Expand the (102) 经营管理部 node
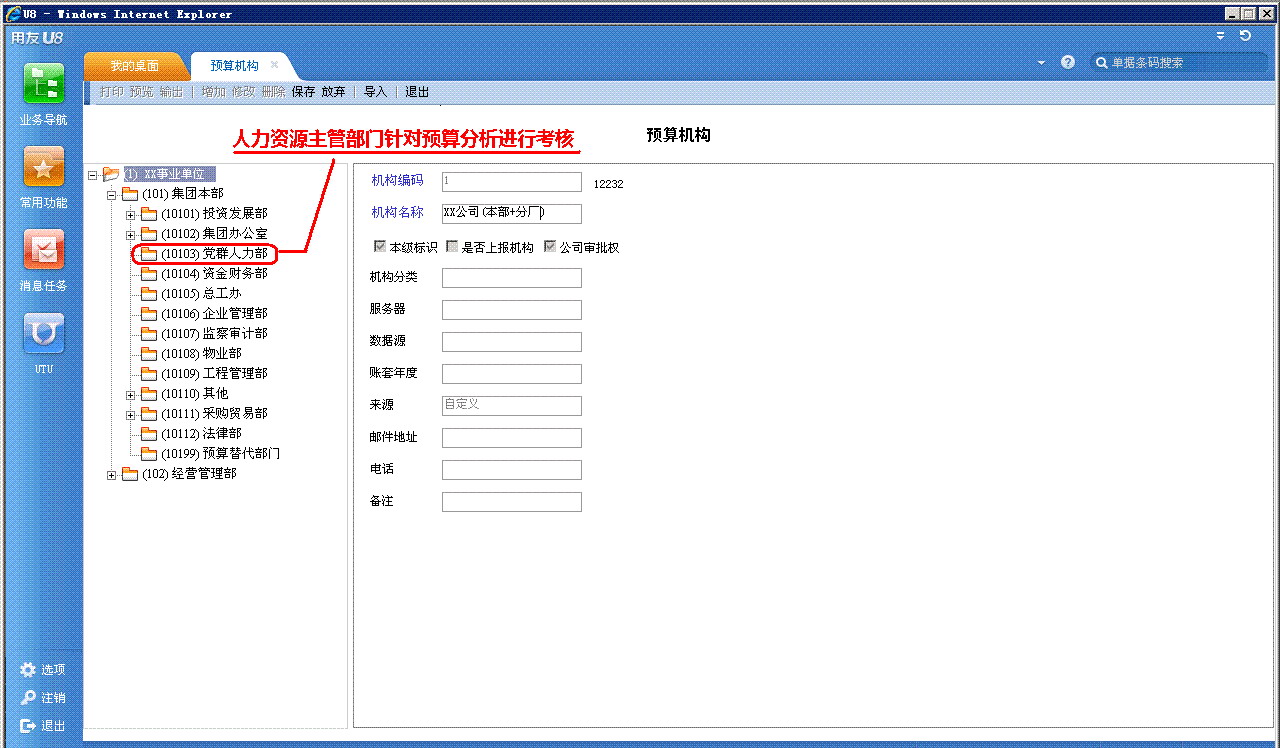The height and width of the screenshot is (748, 1280). coord(112,475)
